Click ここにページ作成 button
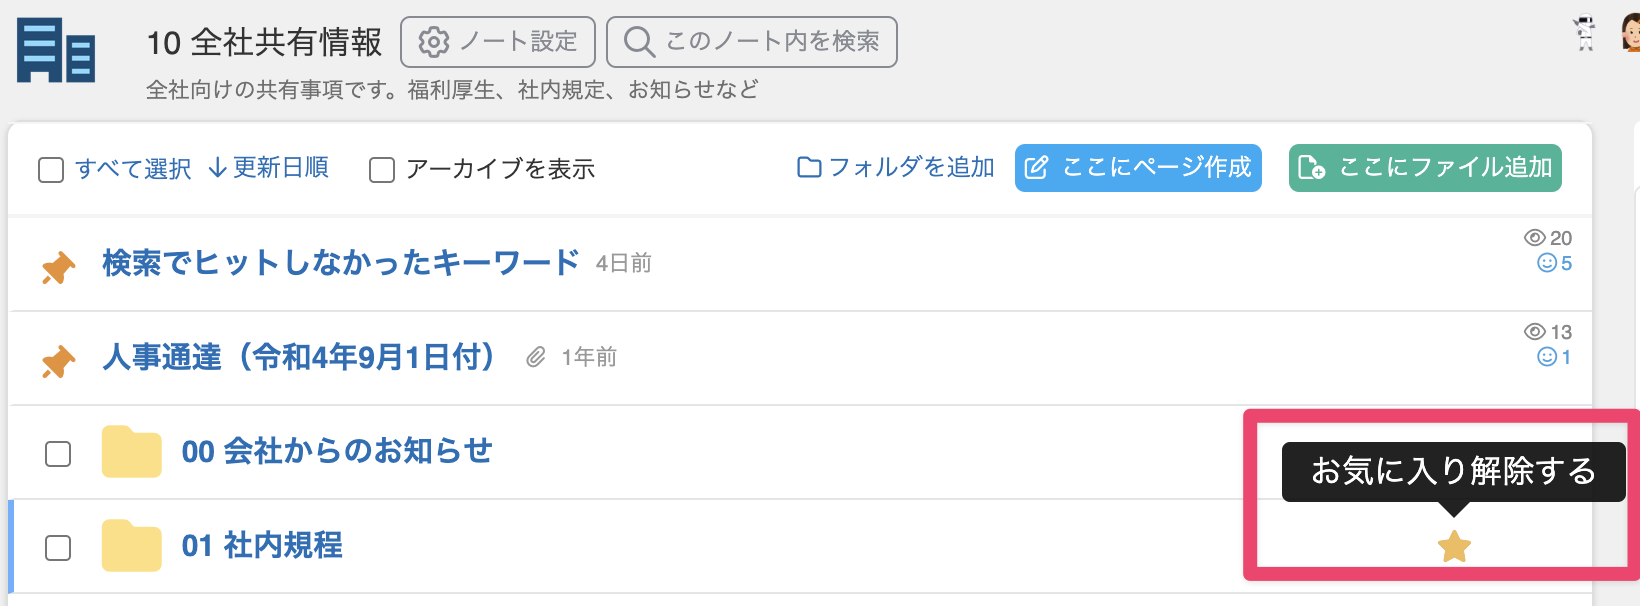1640x606 pixels. [x=1138, y=168]
